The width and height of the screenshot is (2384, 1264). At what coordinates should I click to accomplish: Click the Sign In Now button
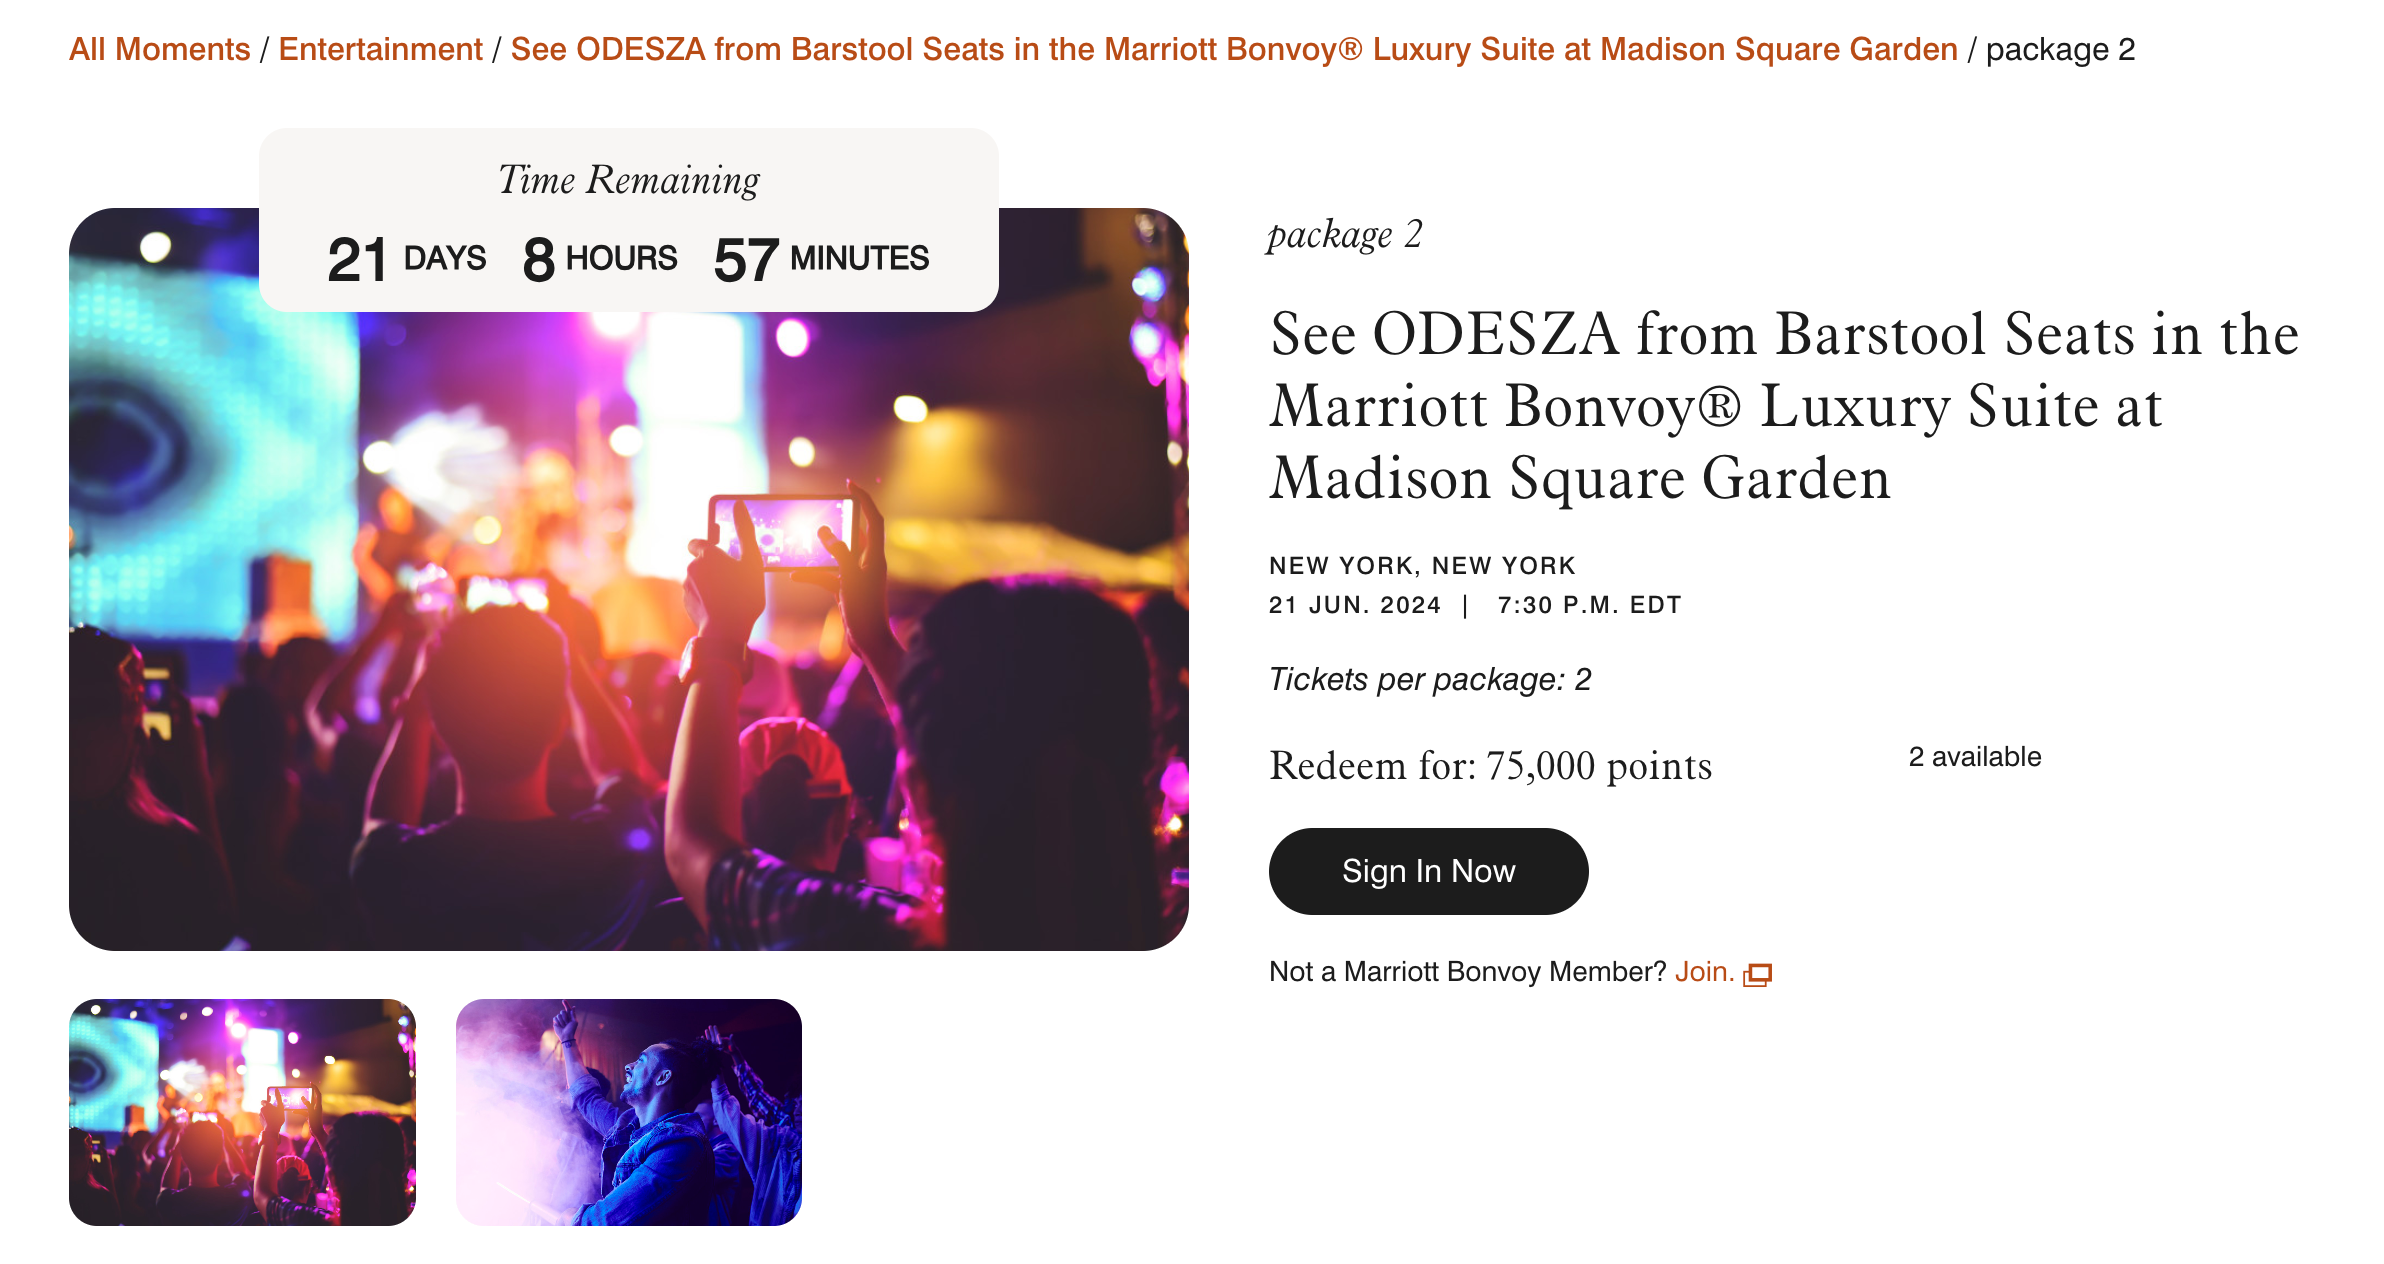(1428, 870)
